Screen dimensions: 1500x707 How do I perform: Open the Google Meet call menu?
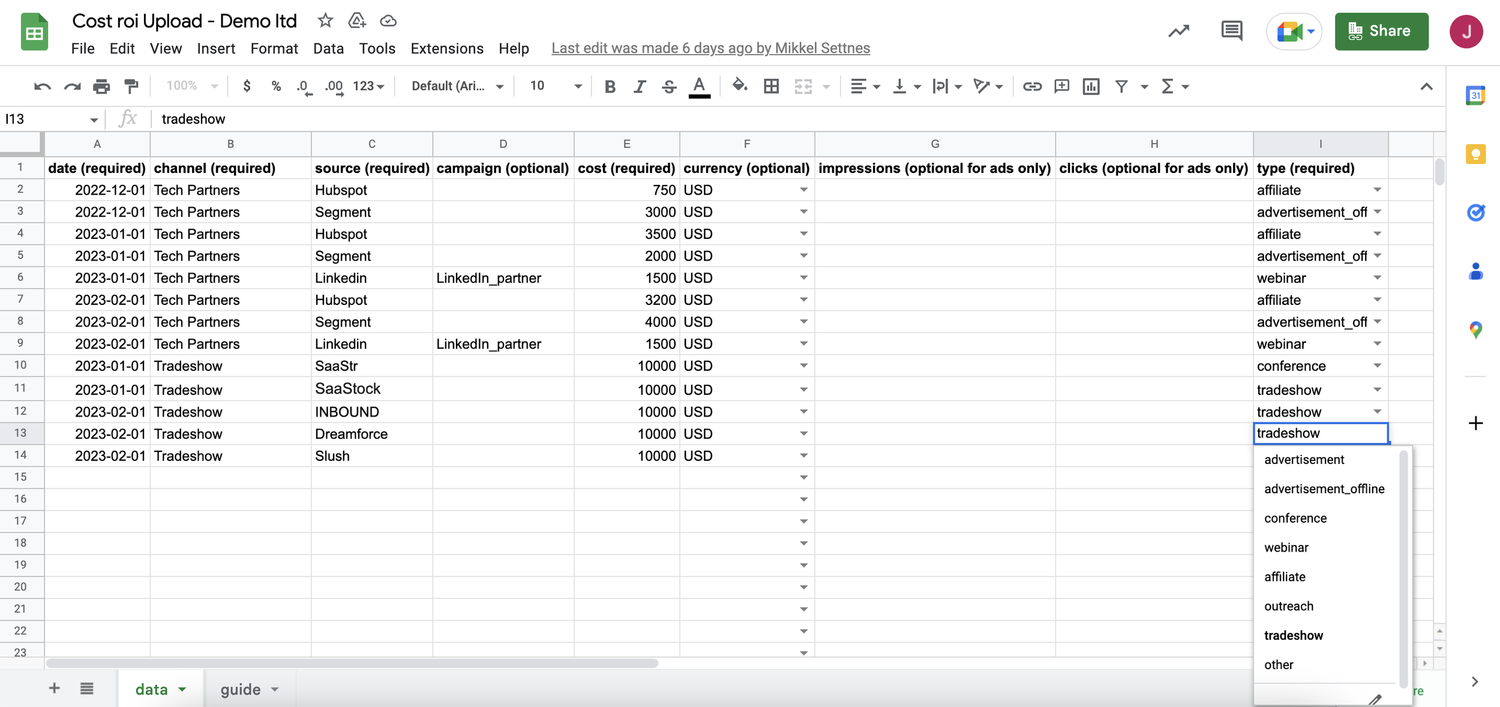[x=1295, y=31]
